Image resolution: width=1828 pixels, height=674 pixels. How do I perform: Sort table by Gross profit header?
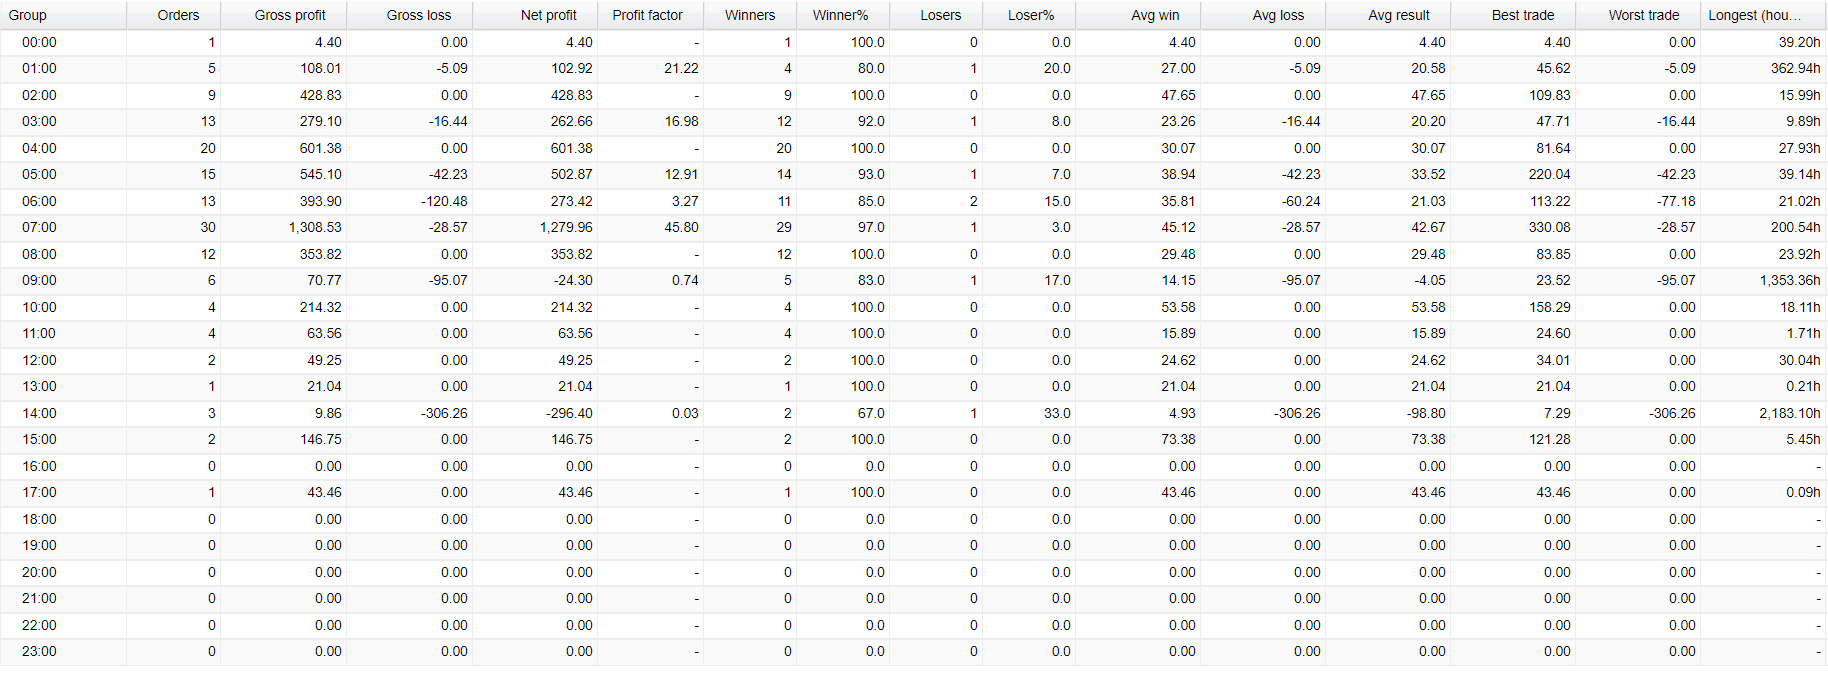point(283,15)
